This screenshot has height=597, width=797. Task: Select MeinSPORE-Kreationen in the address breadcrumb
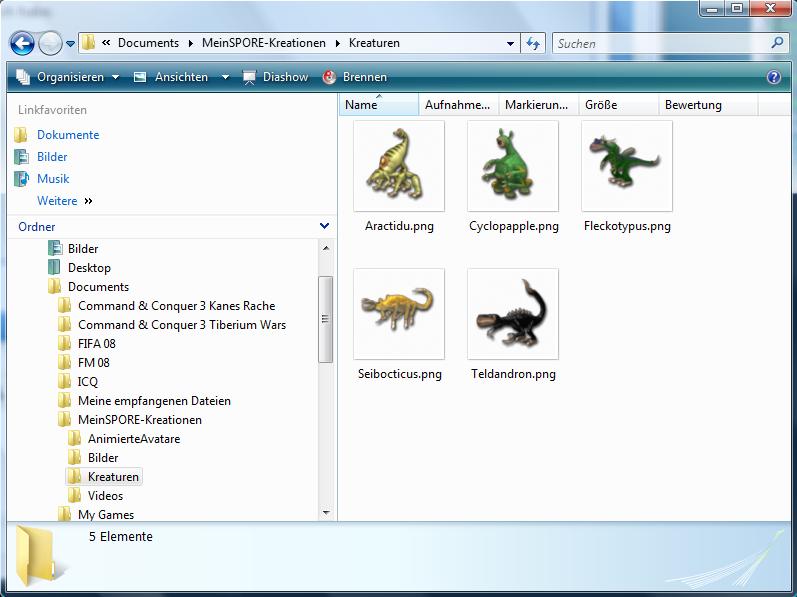tap(264, 43)
